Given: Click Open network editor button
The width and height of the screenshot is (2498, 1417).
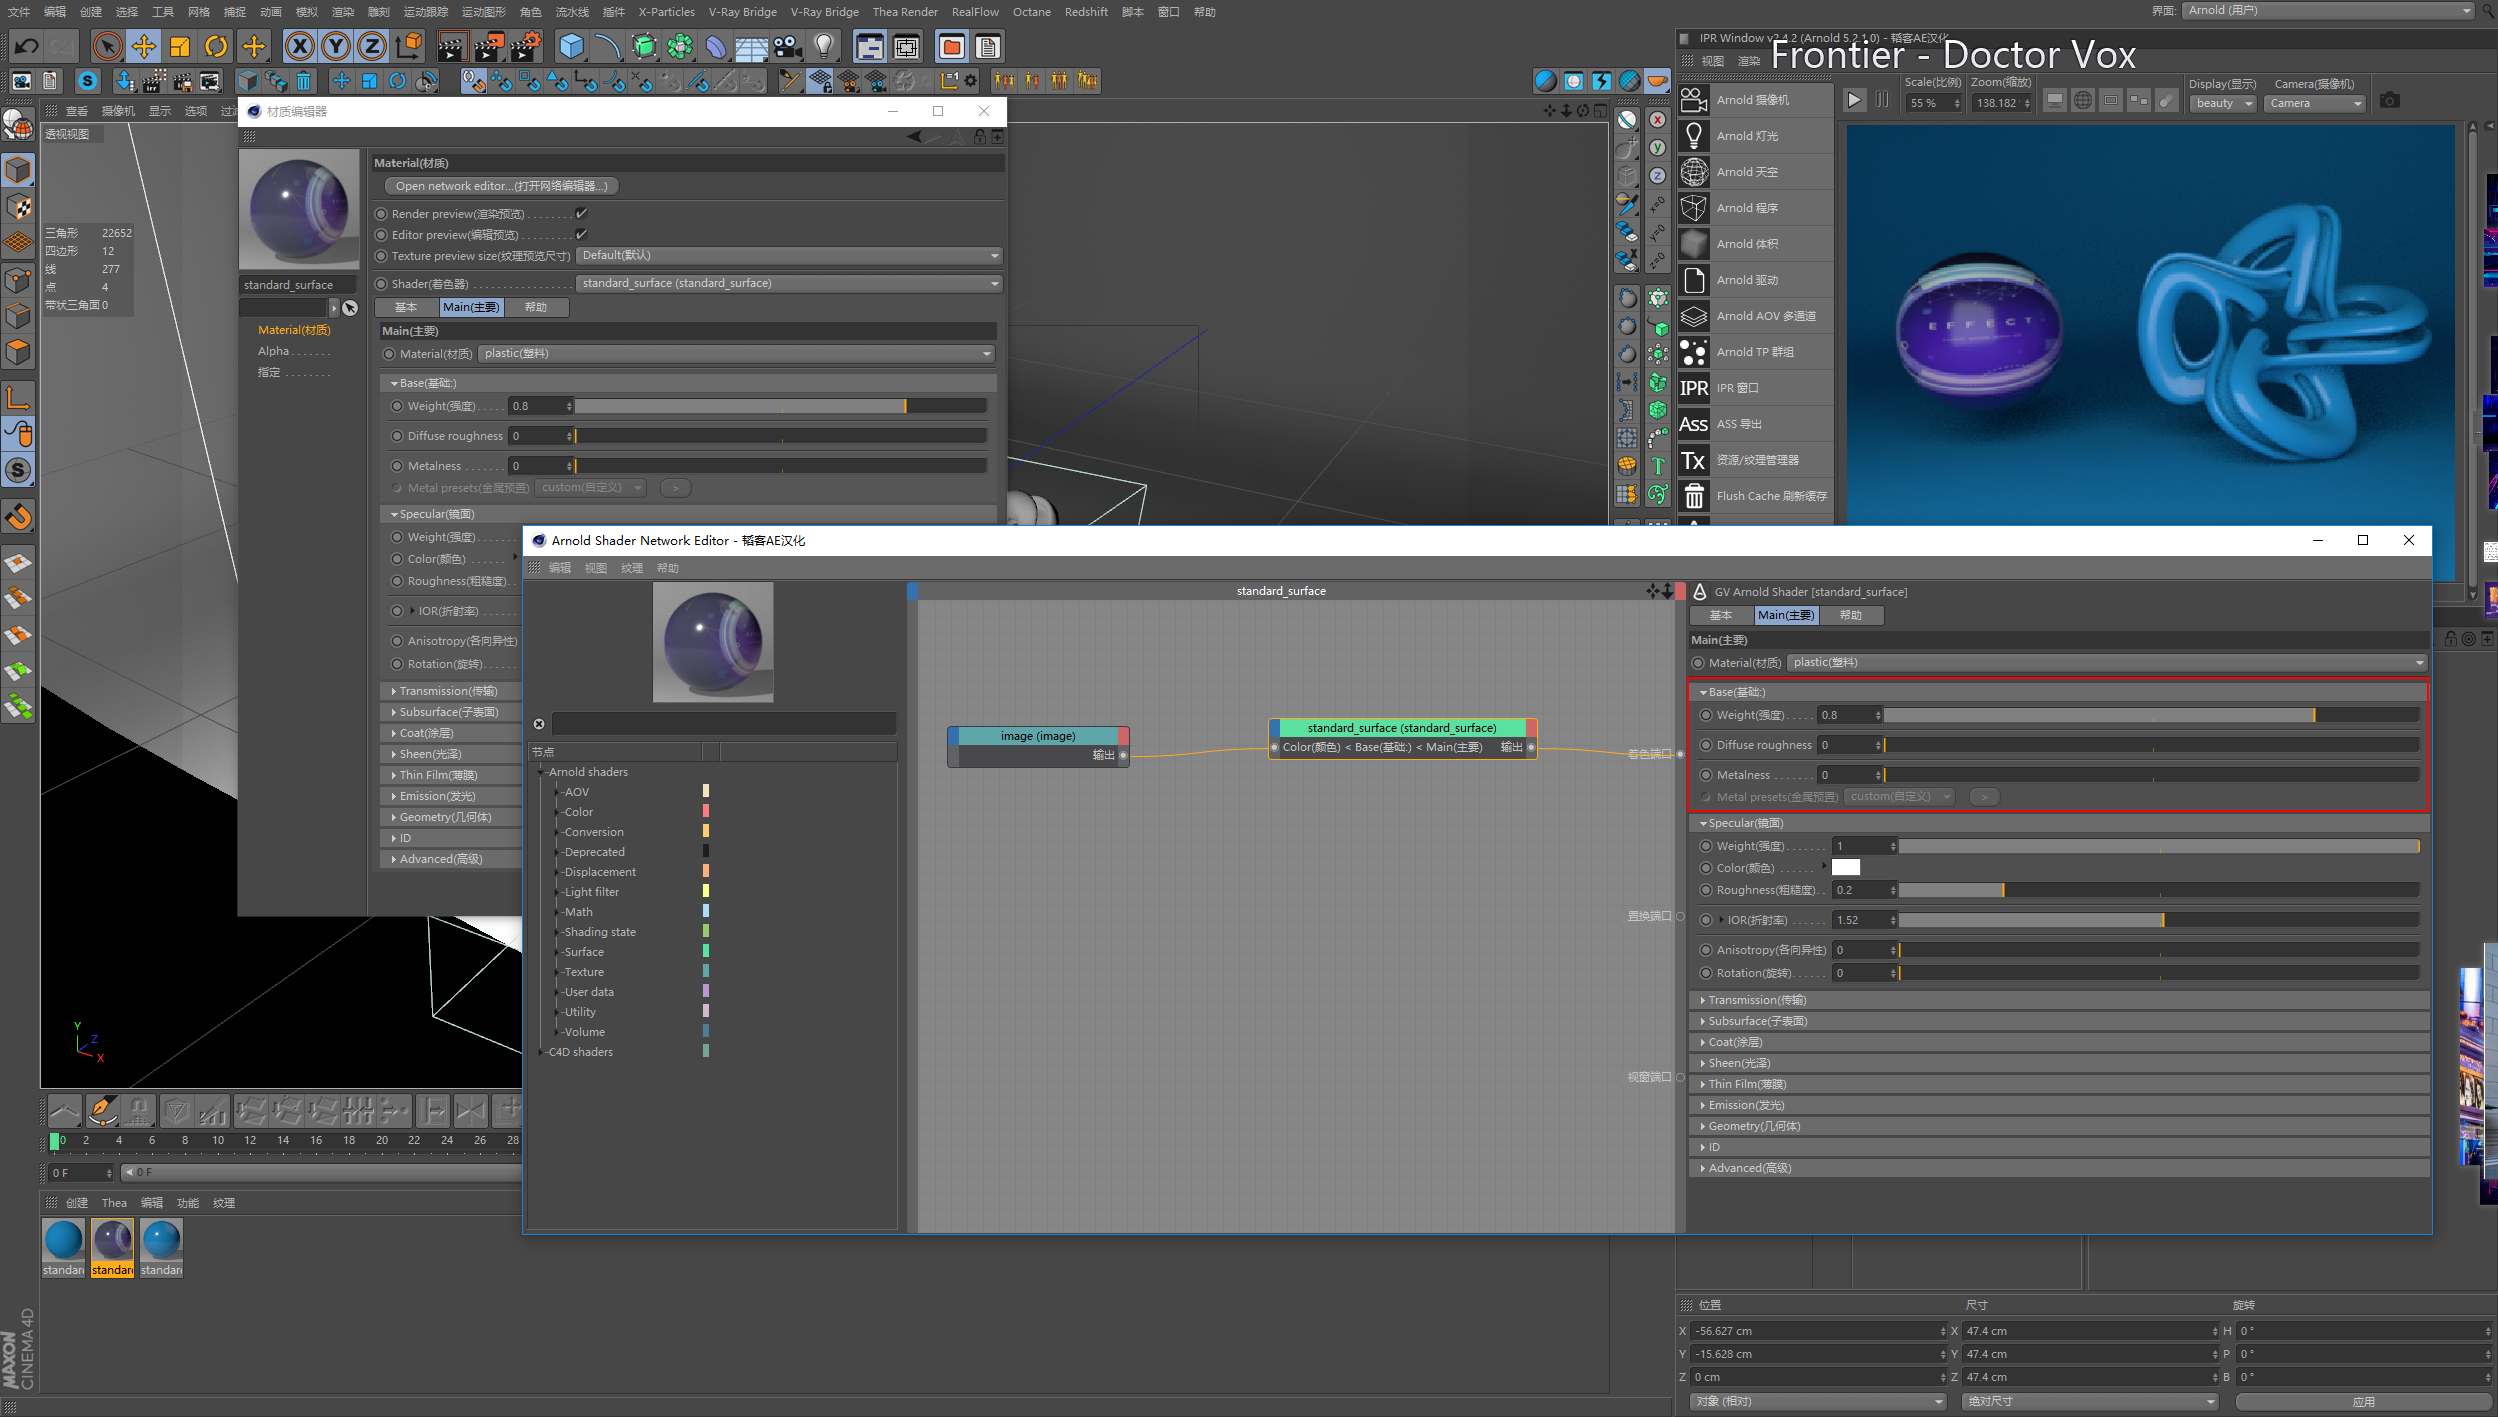Looking at the screenshot, I should pos(501,186).
